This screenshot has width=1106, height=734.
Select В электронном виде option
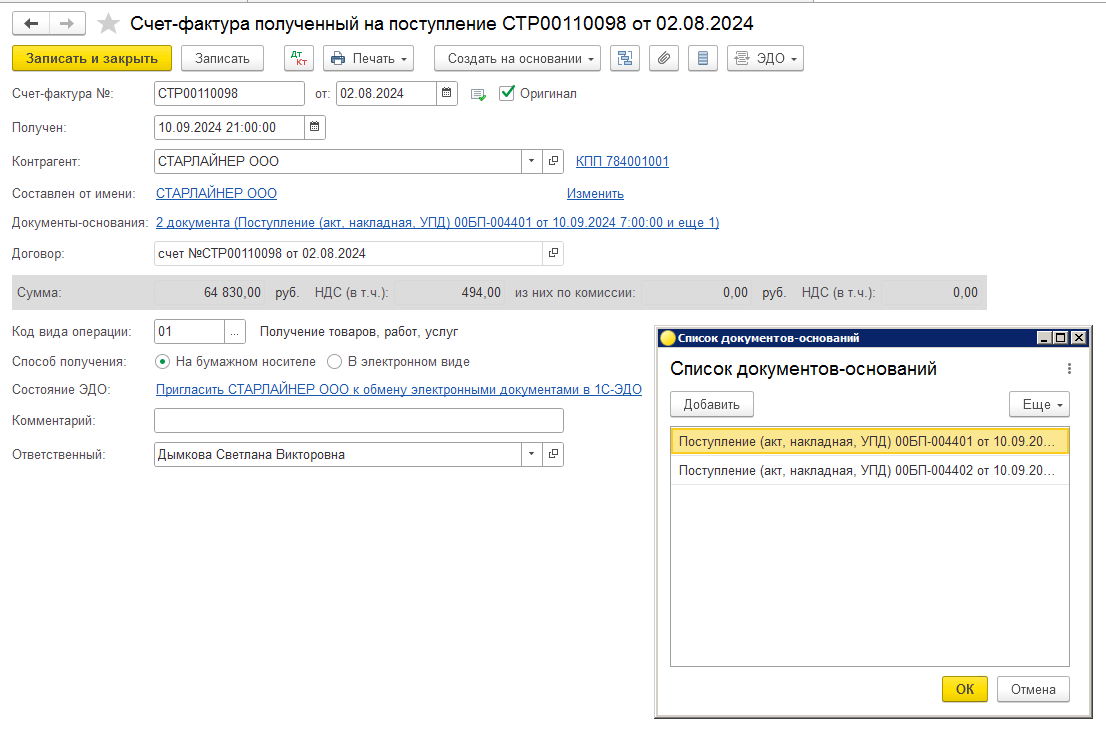[335, 362]
